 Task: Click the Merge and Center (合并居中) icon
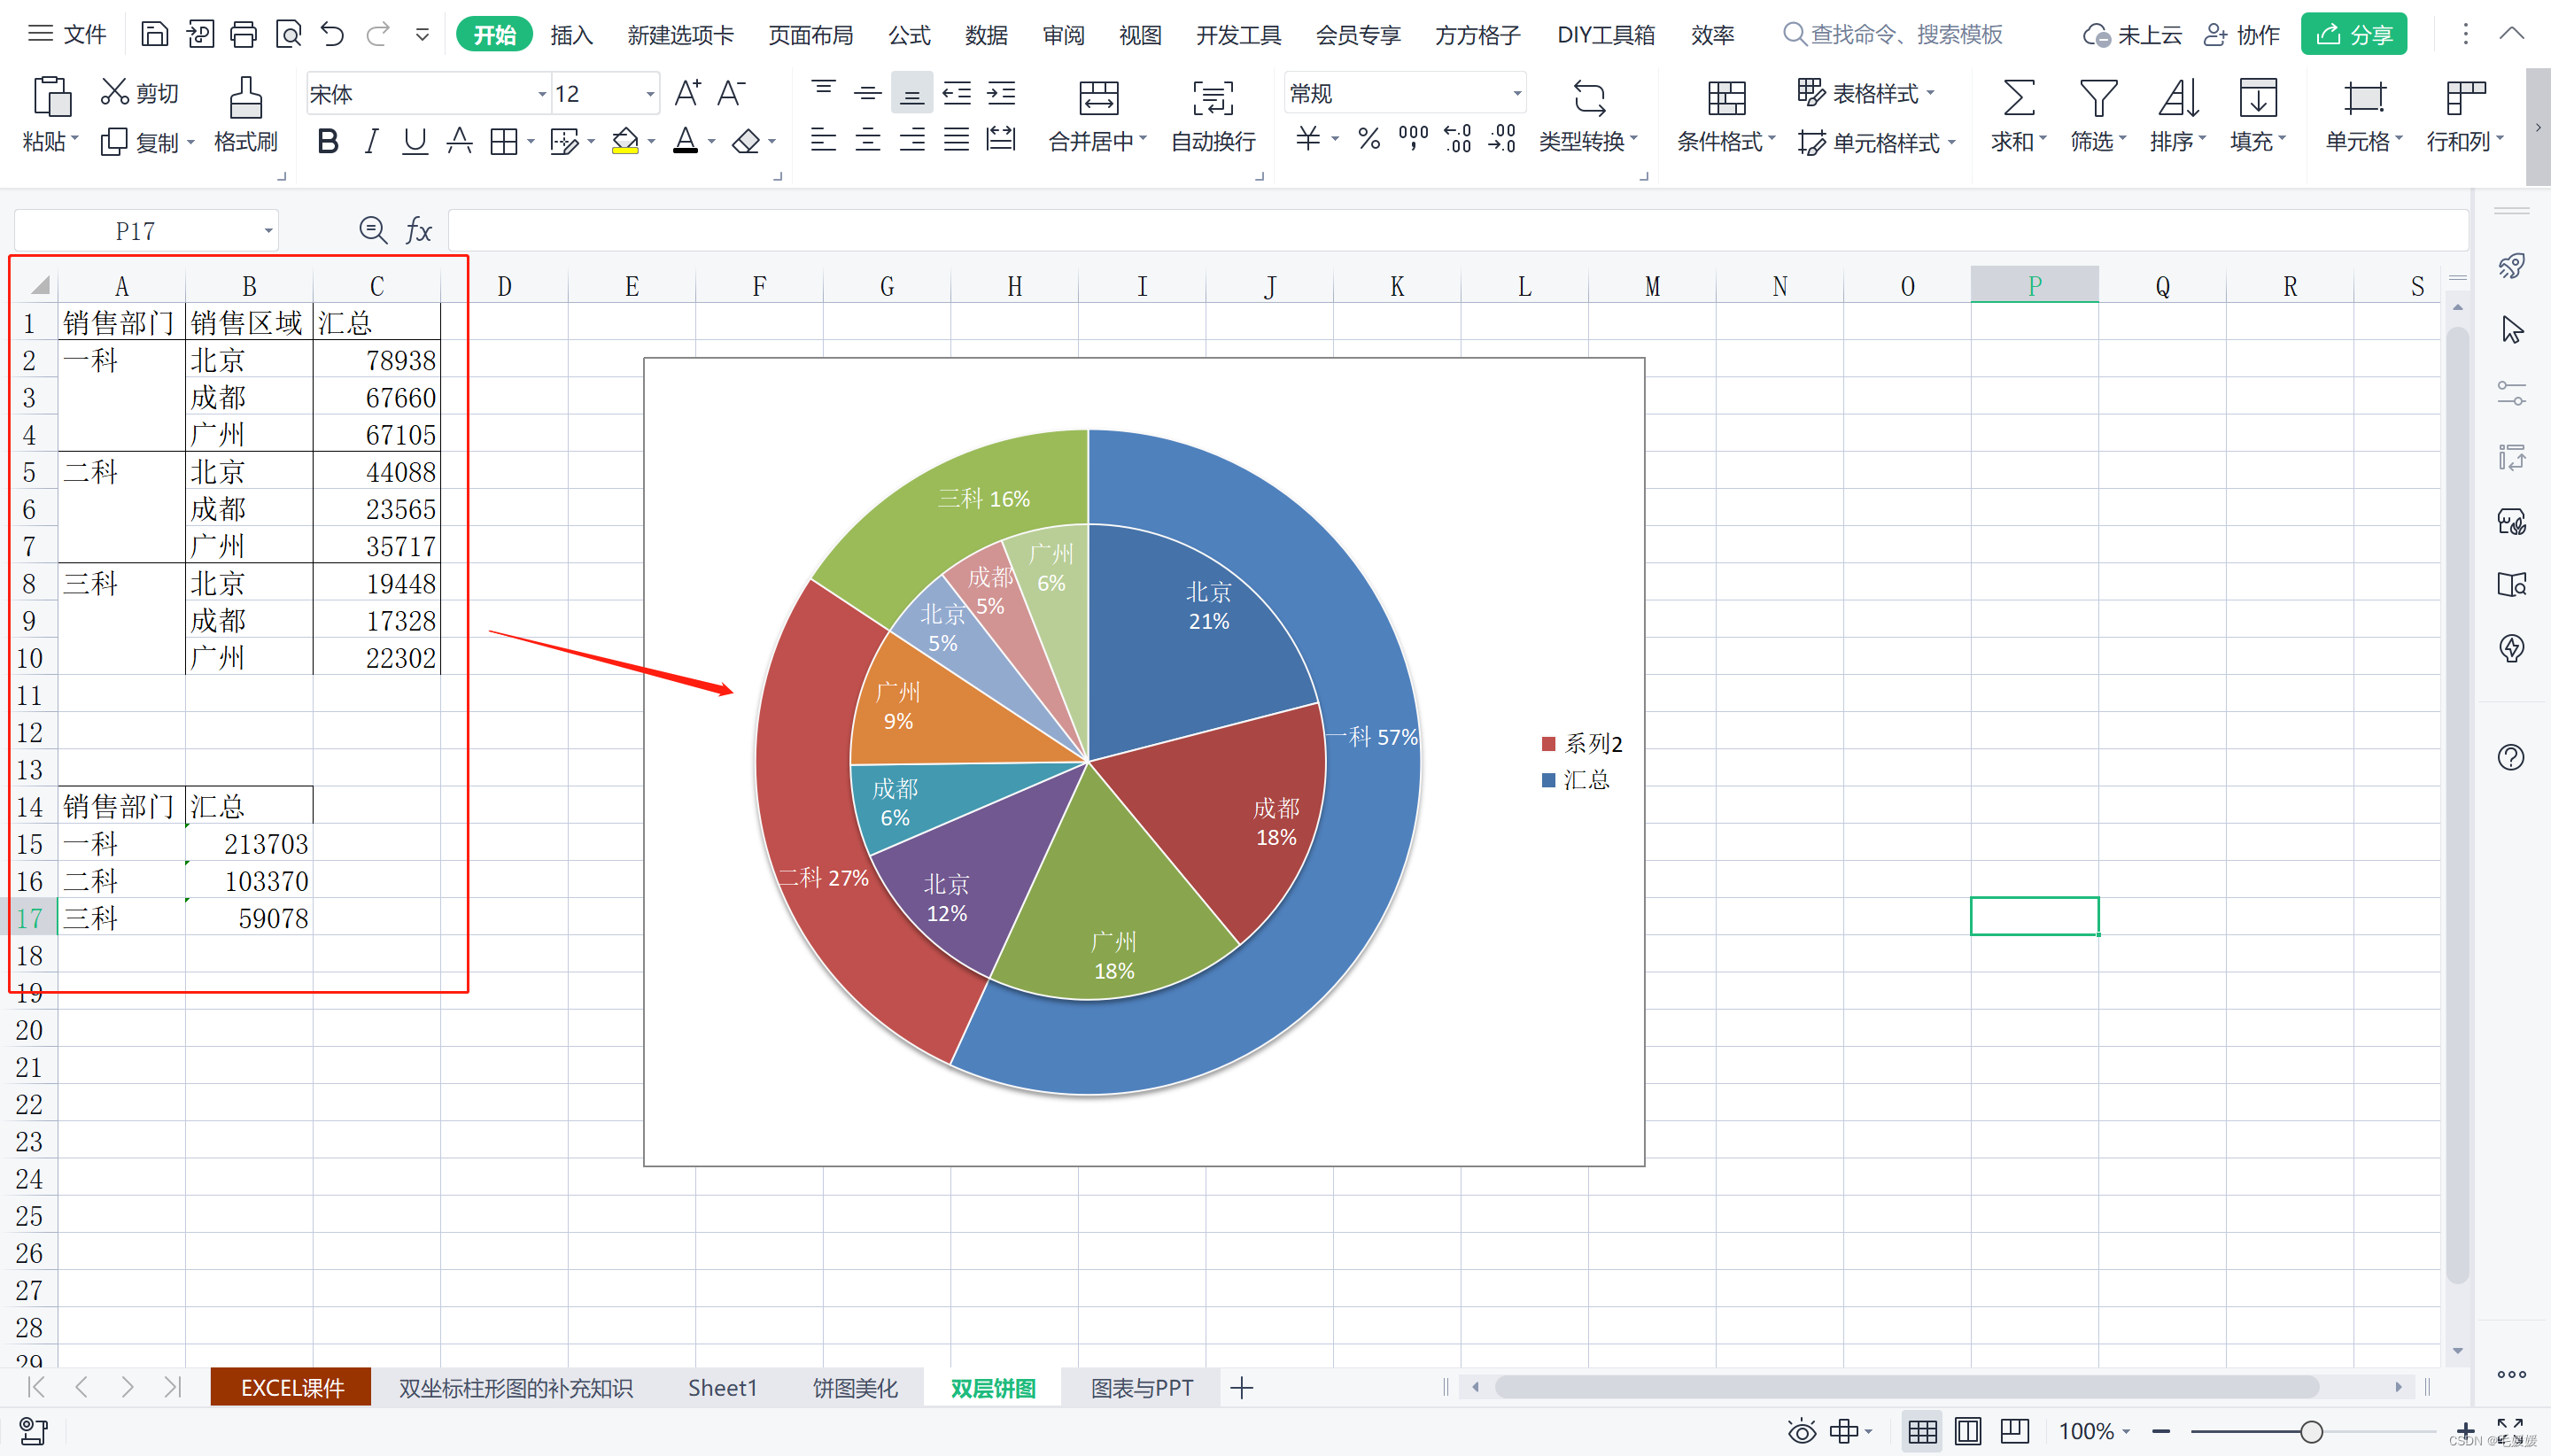coord(1098,99)
